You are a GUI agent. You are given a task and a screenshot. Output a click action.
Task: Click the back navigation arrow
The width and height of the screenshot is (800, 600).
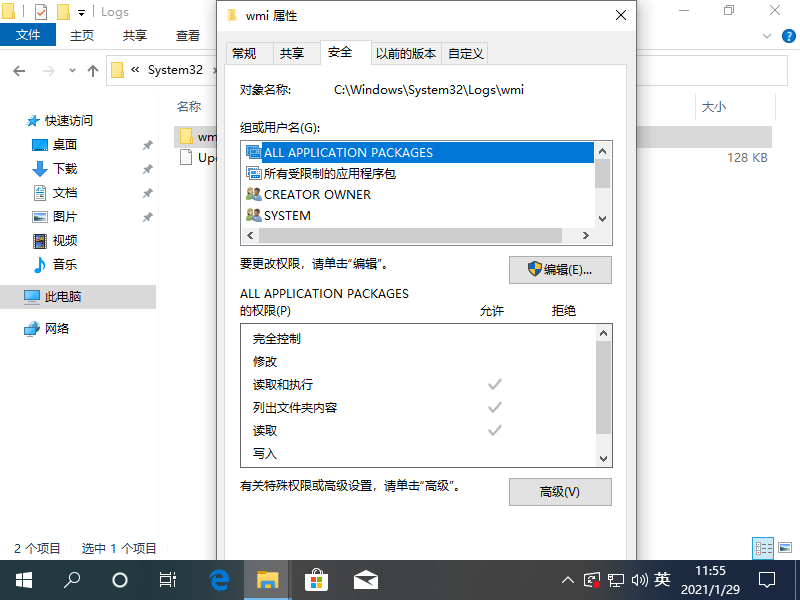click(18, 70)
